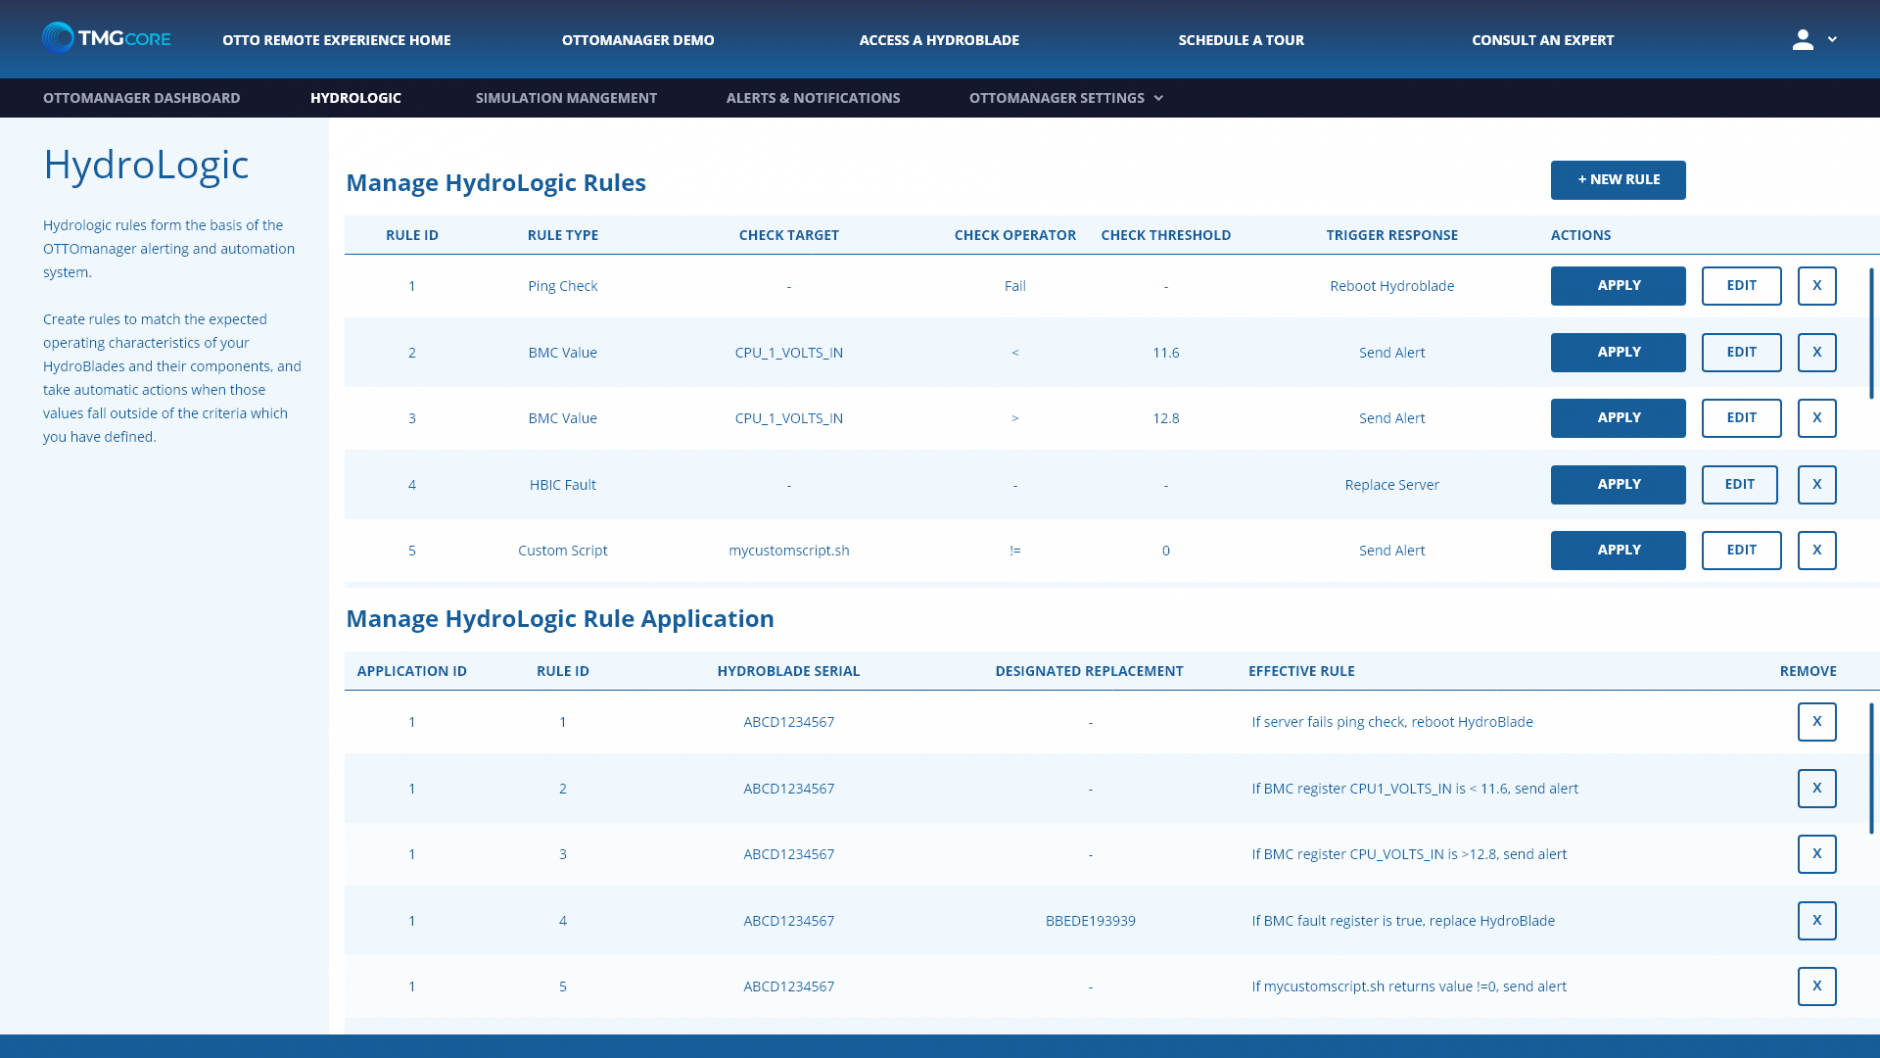Edit rule 3 with threshold 12.8
Viewport: 1880px width, 1058px height.
(1741, 418)
